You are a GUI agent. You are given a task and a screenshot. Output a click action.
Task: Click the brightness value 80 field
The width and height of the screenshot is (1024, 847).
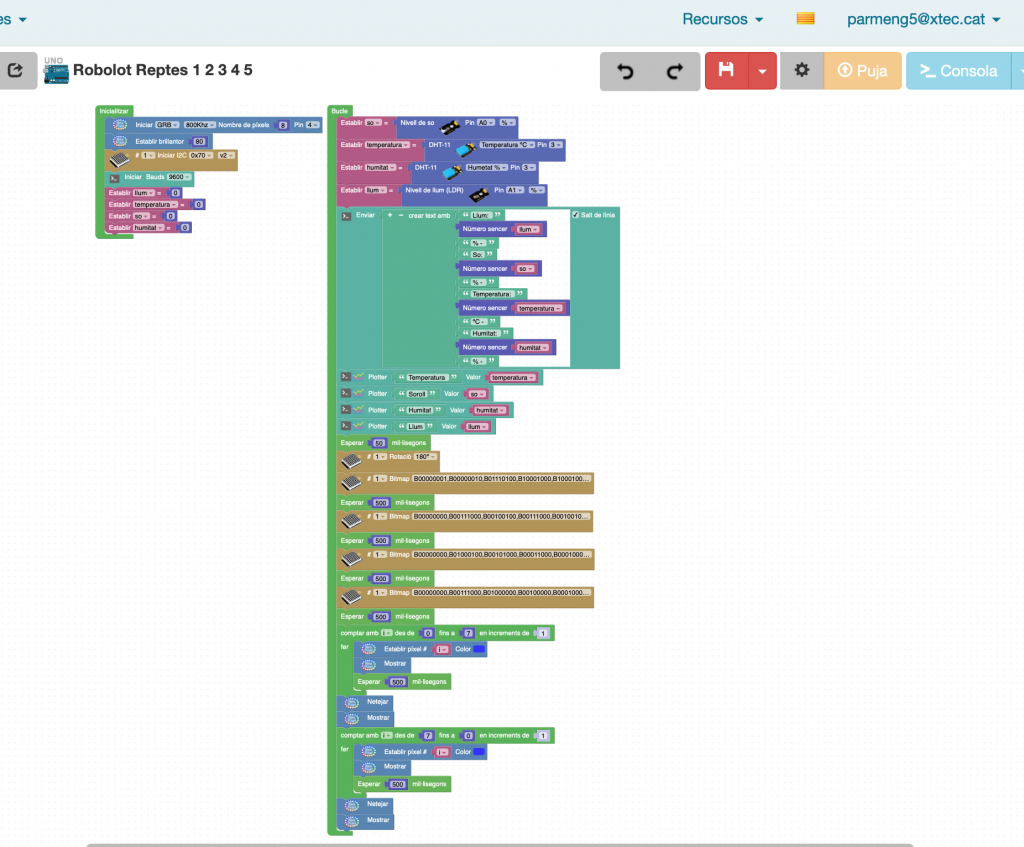199,141
